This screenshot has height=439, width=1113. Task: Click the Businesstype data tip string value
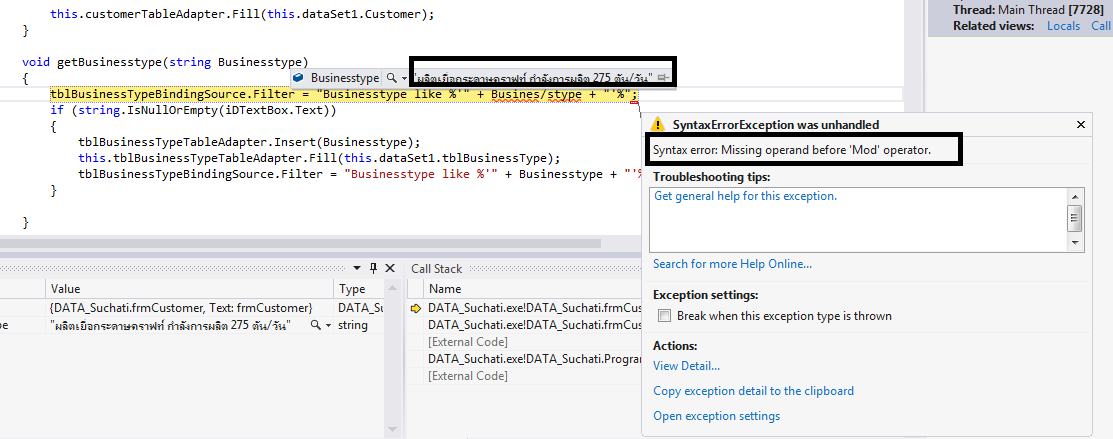(533, 77)
